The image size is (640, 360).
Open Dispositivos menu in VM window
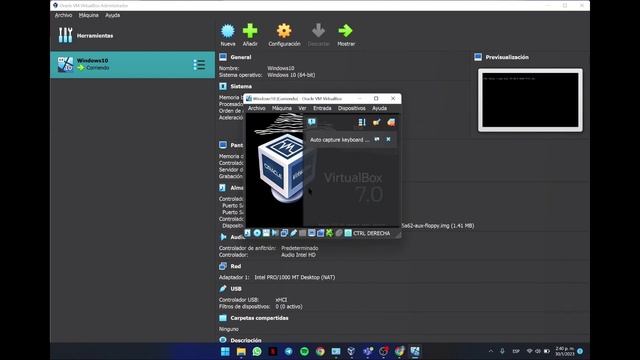coord(351,108)
